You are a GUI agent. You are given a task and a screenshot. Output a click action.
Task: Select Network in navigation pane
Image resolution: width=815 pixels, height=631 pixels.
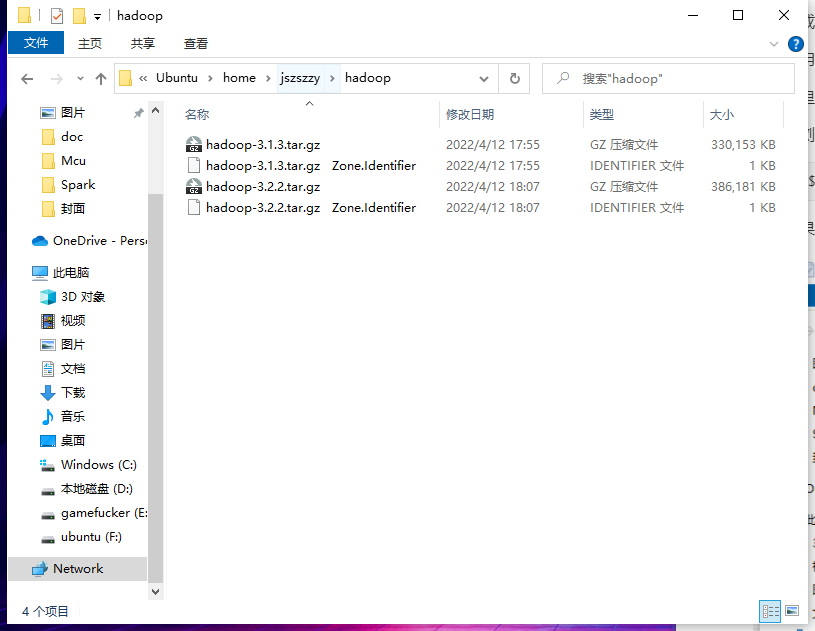coord(78,569)
